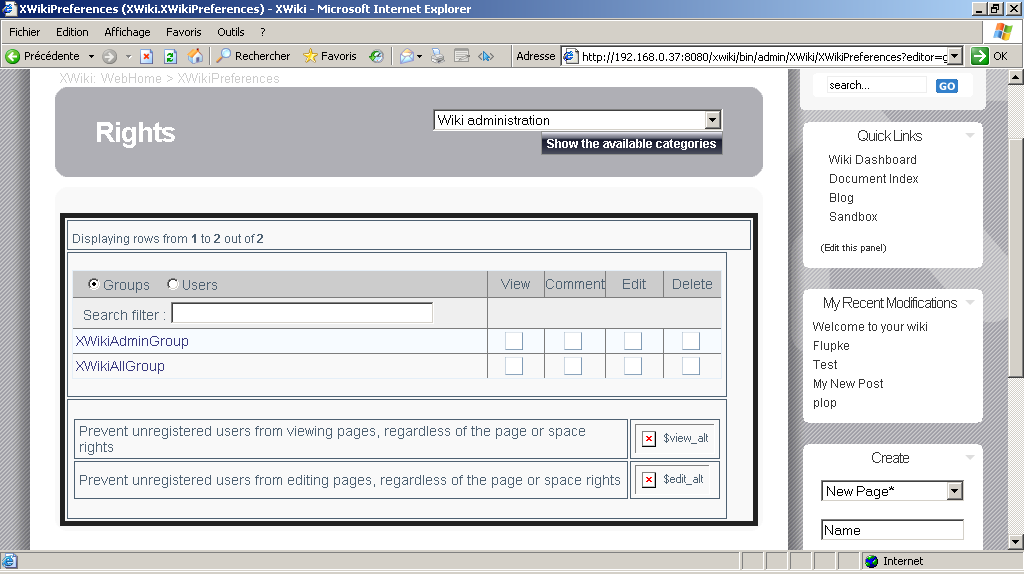Click the vertical scrollbar up arrow
This screenshot has width=1024, height=574.
[1016, 78]
